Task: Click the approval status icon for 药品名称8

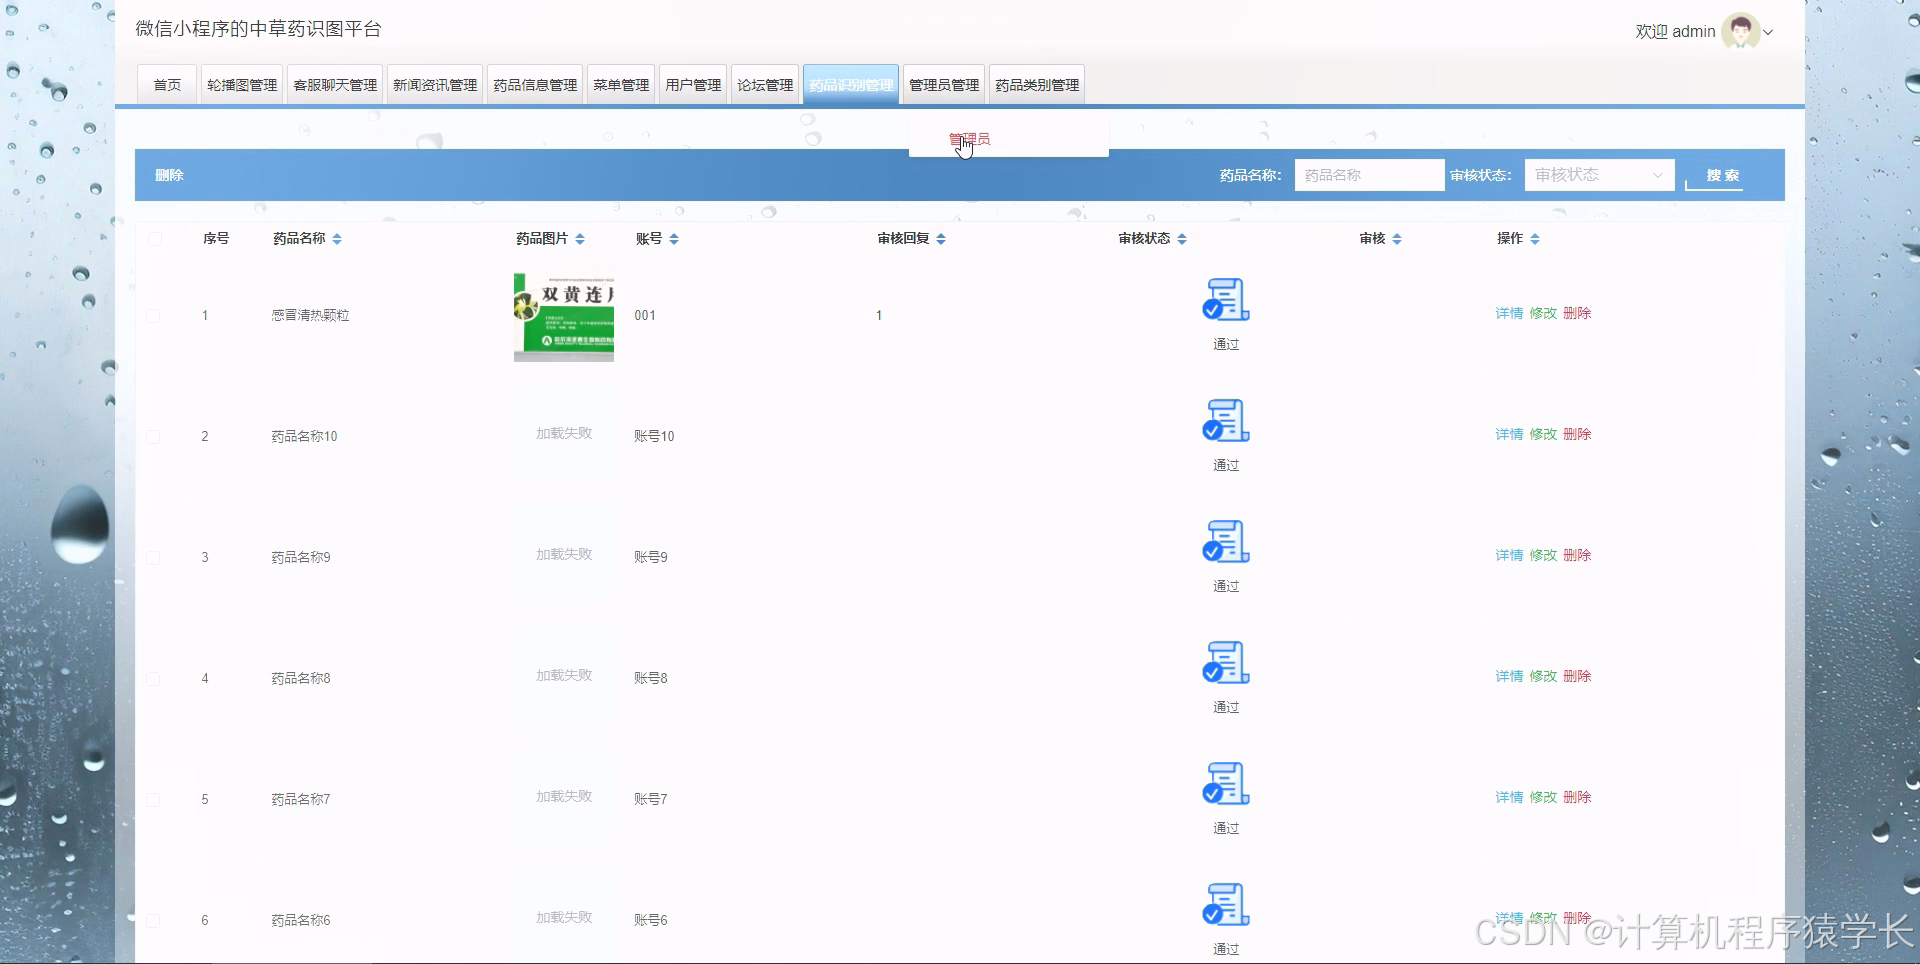Action: click(1226, 662)
